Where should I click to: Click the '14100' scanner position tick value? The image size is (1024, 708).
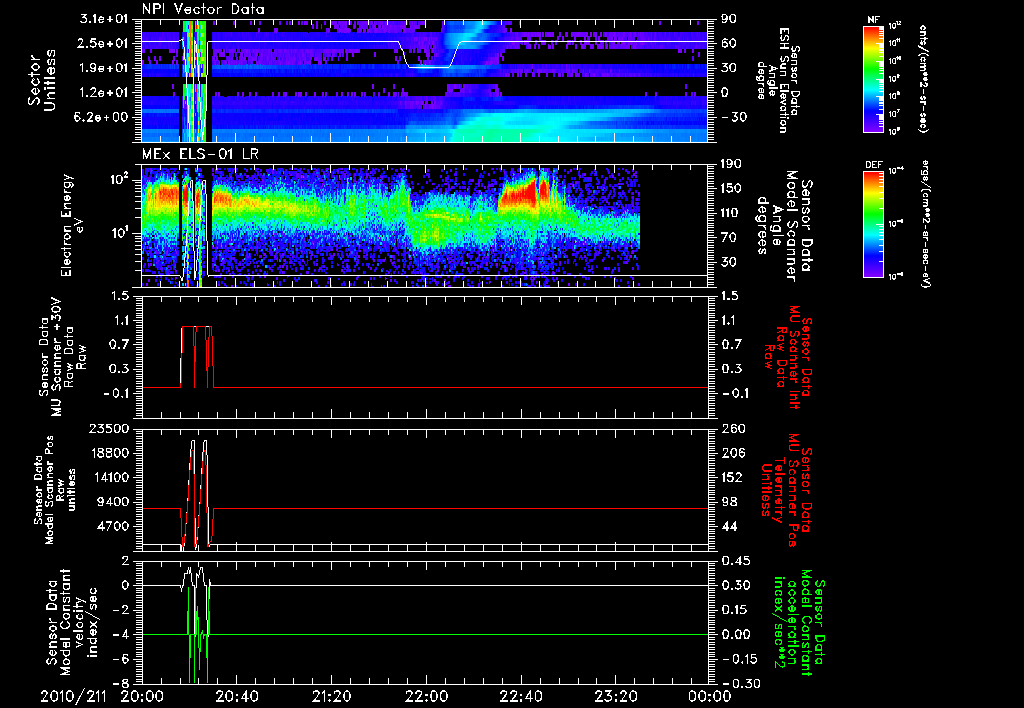point(108,477)
